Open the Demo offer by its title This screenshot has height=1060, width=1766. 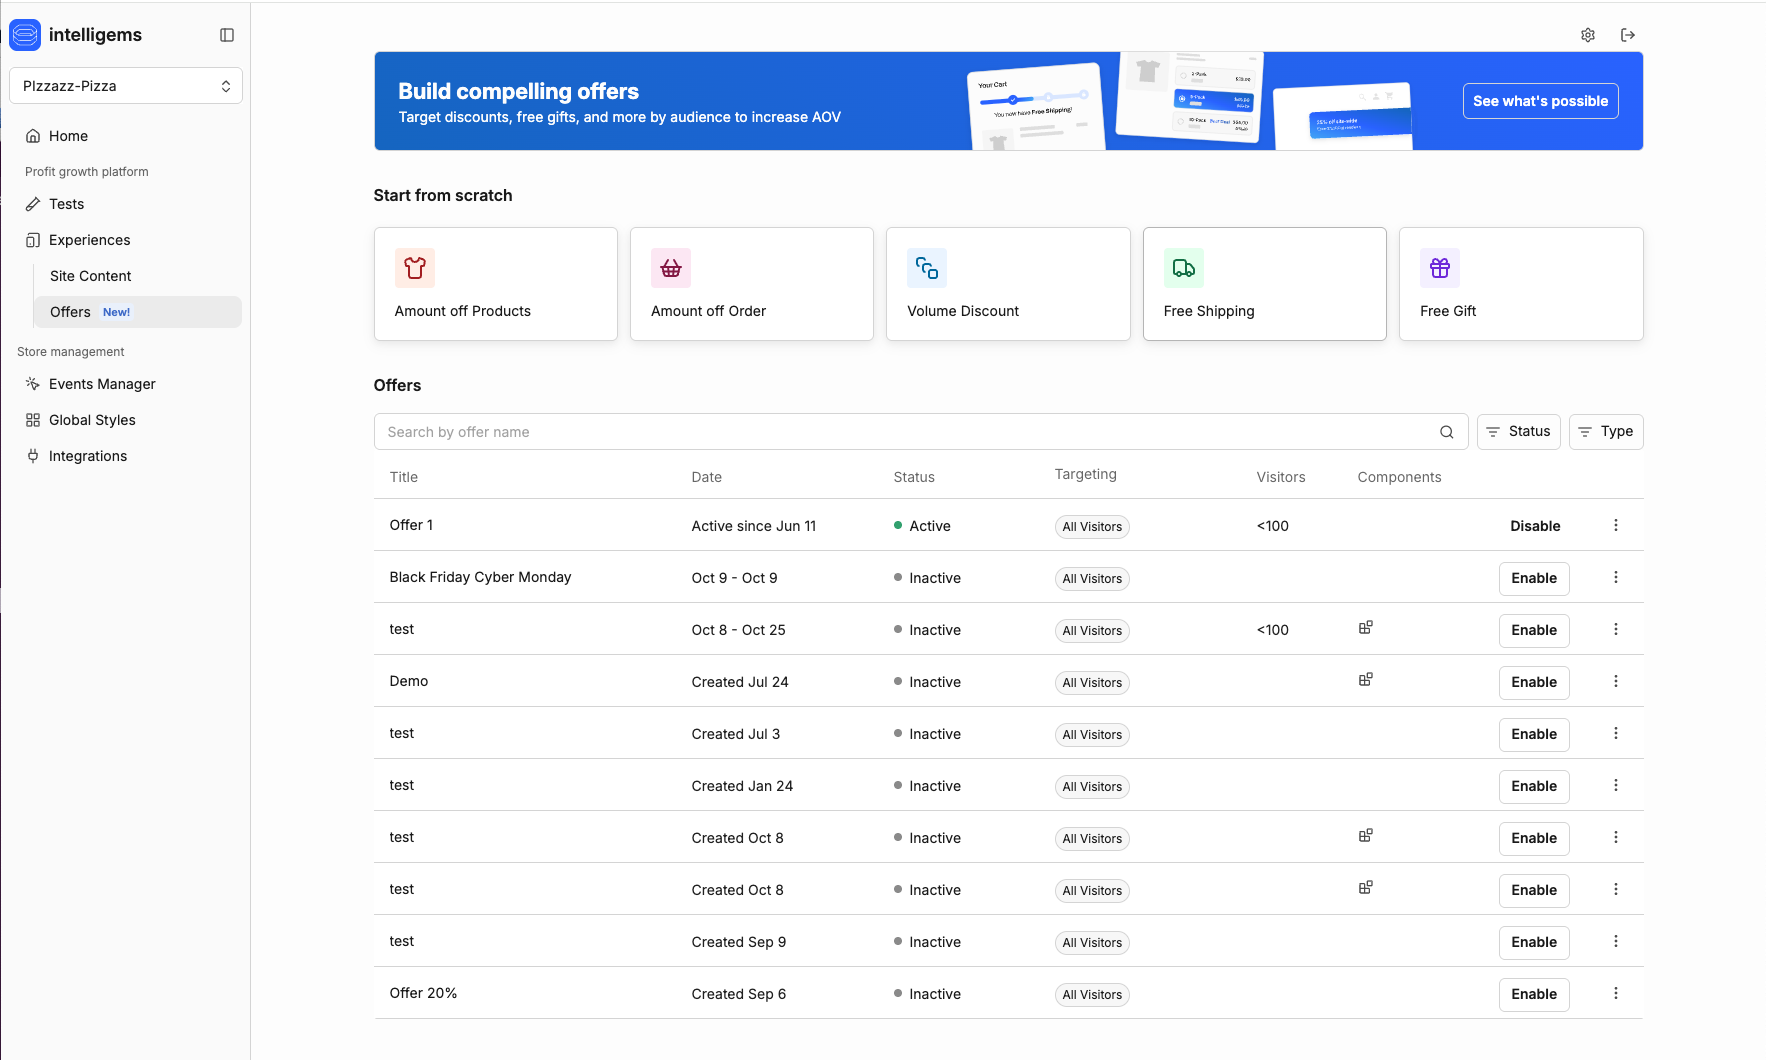(x=409, y=681)
